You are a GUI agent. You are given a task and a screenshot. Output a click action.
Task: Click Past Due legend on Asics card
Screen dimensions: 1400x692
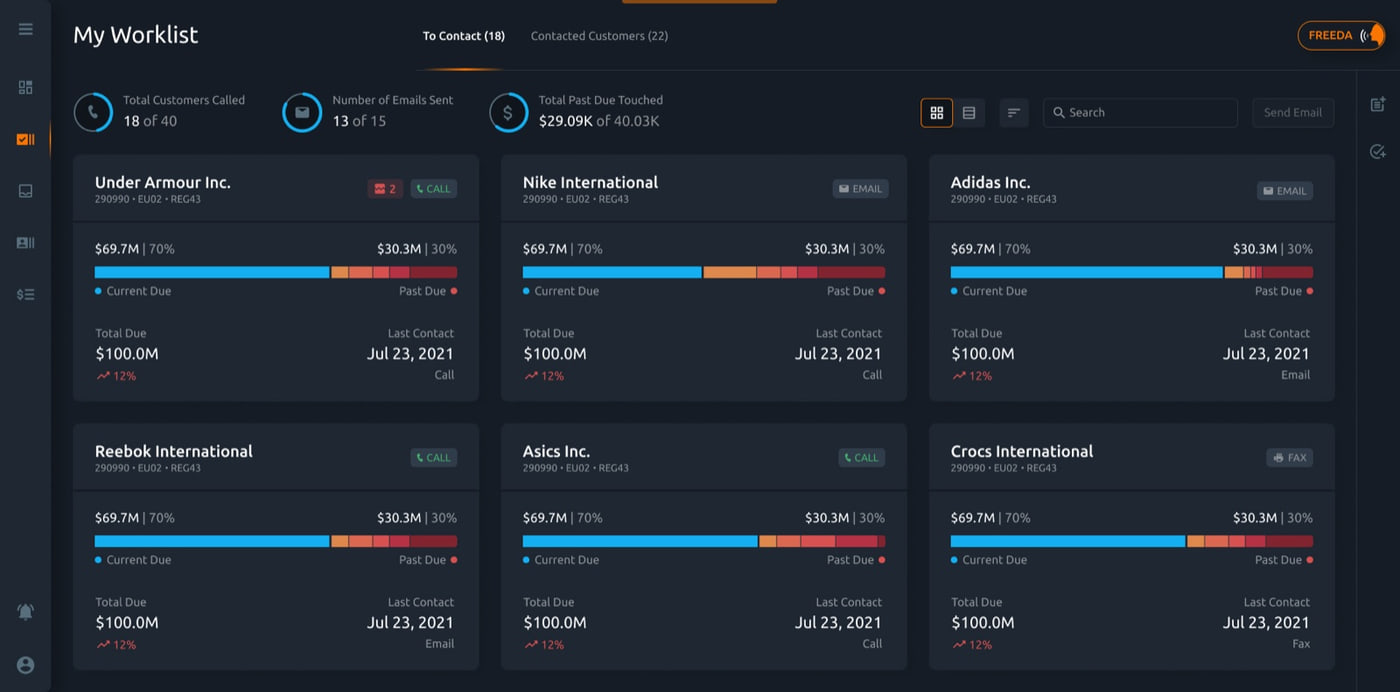pos(856,560)
